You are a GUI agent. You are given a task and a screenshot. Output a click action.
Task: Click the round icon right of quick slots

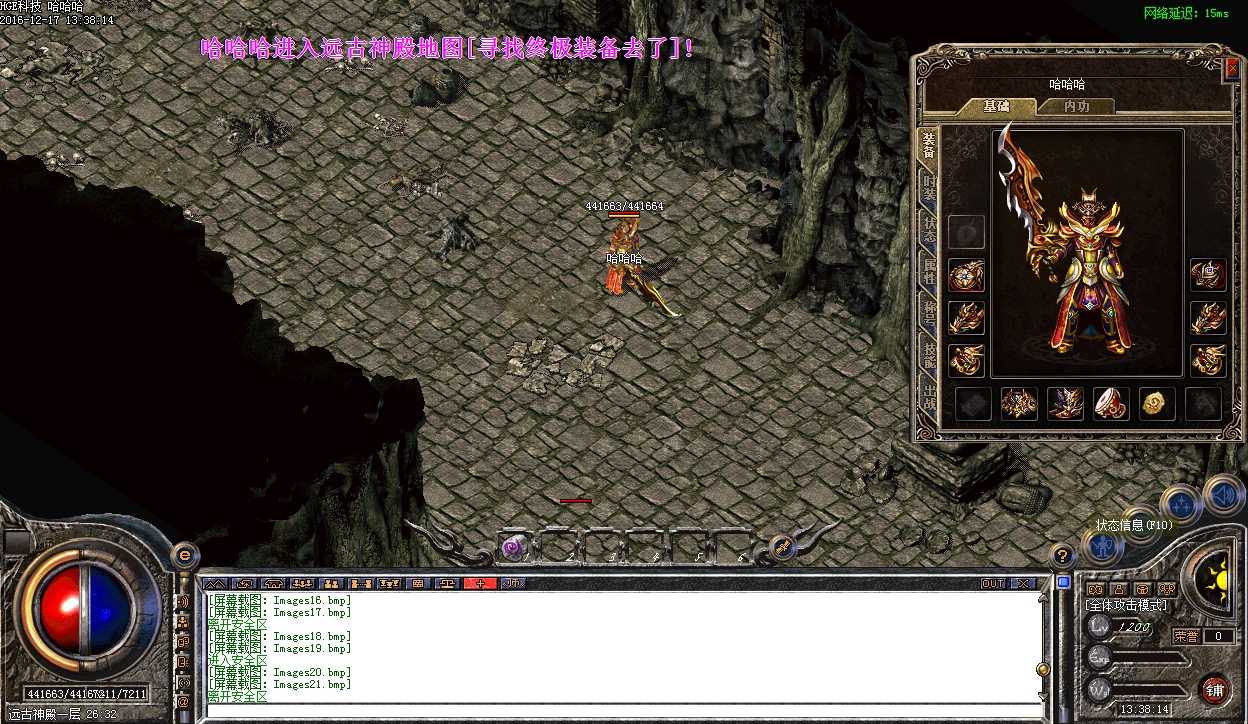coord(782,547)
